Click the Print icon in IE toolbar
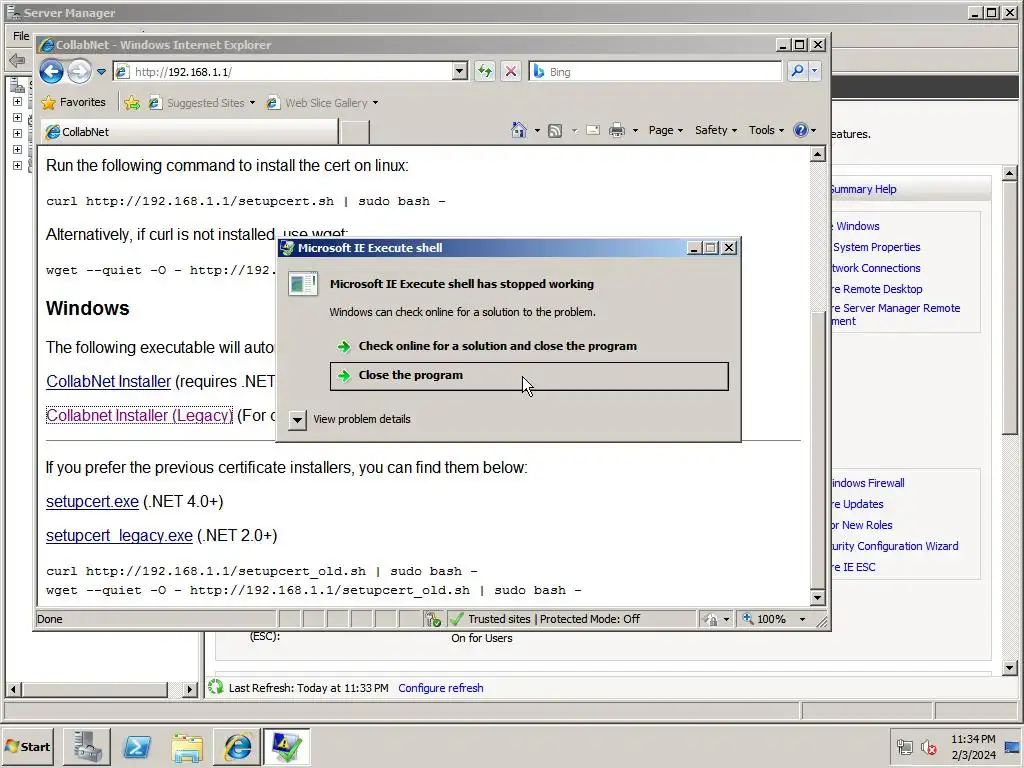Viewport: 1024px width, 768px height. click(616, 131)
